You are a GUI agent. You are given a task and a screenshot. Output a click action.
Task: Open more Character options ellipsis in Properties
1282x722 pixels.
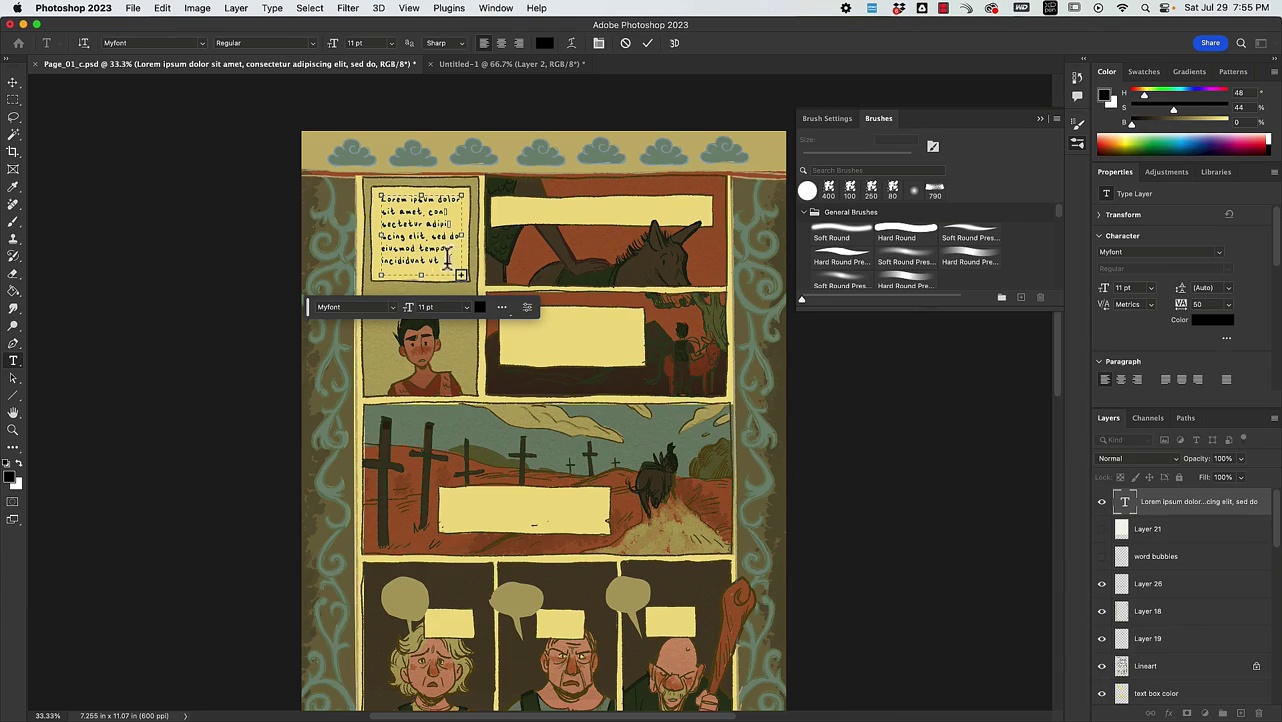[1226, 338]
